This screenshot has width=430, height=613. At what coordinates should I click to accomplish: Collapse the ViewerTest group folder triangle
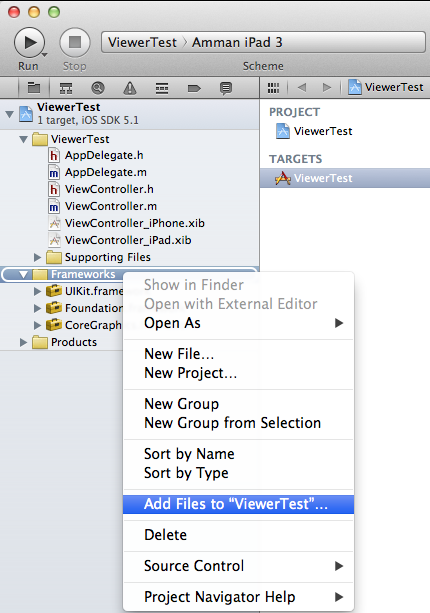pos(24,139)
